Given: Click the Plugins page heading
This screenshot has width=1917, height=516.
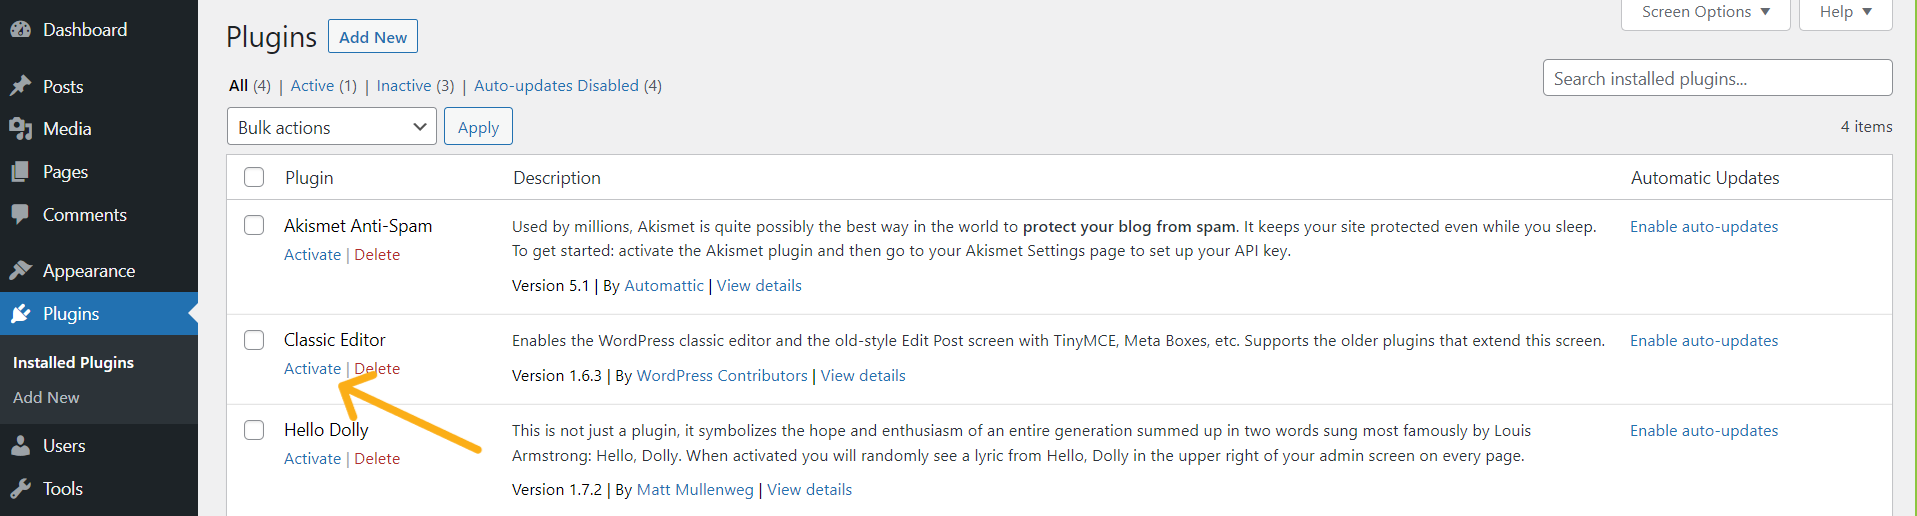Looking at the screenshot, I should [x=271, y=37].
